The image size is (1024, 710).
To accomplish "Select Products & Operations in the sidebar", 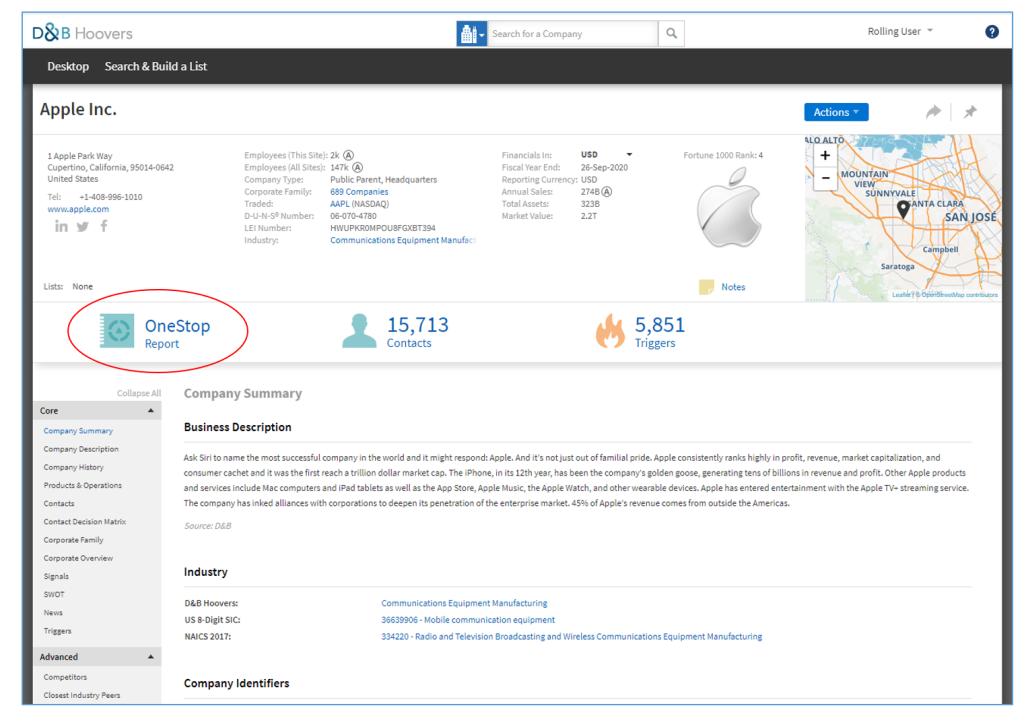I will (x=83, y=486).
